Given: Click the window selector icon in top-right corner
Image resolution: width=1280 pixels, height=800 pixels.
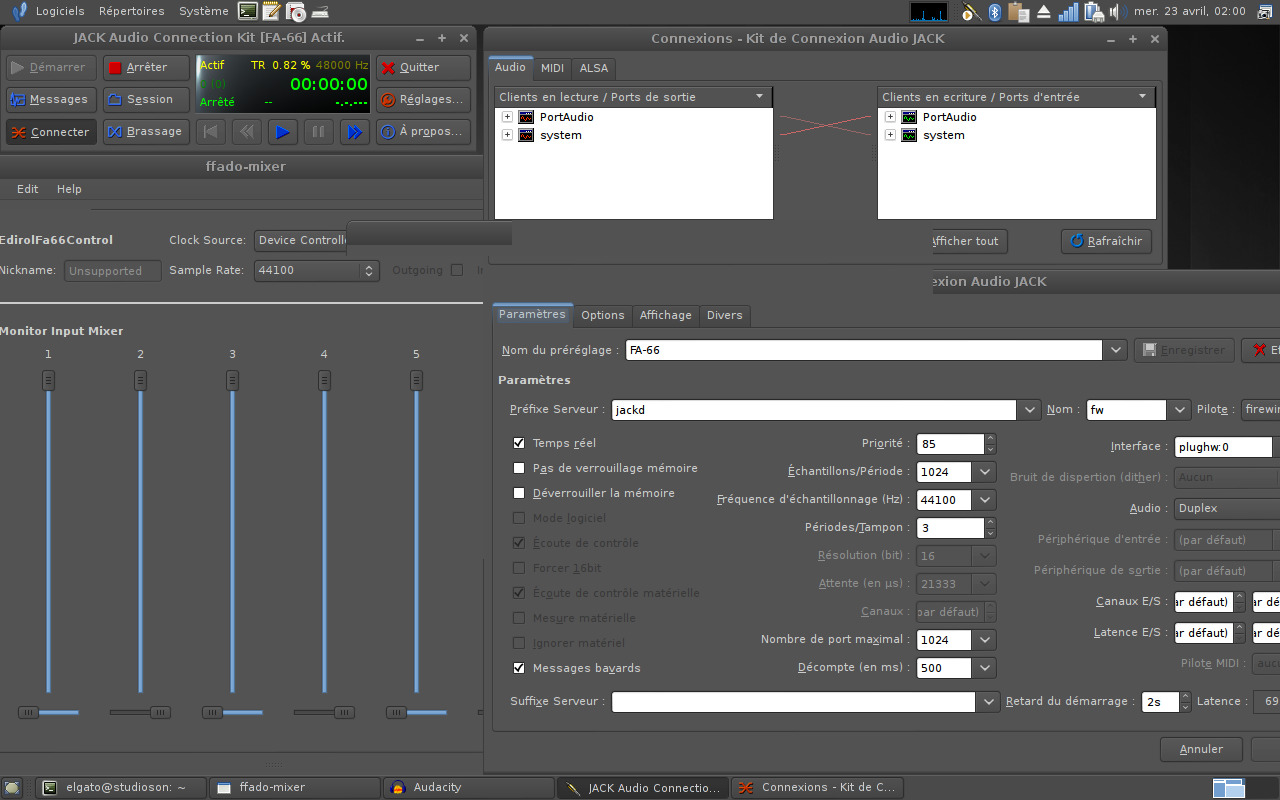Looking at the screenshot, I should pyautogui.click(x=1266, y=12).
